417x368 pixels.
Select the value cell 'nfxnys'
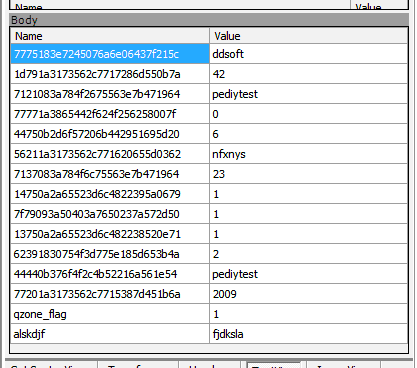point(309,154)
